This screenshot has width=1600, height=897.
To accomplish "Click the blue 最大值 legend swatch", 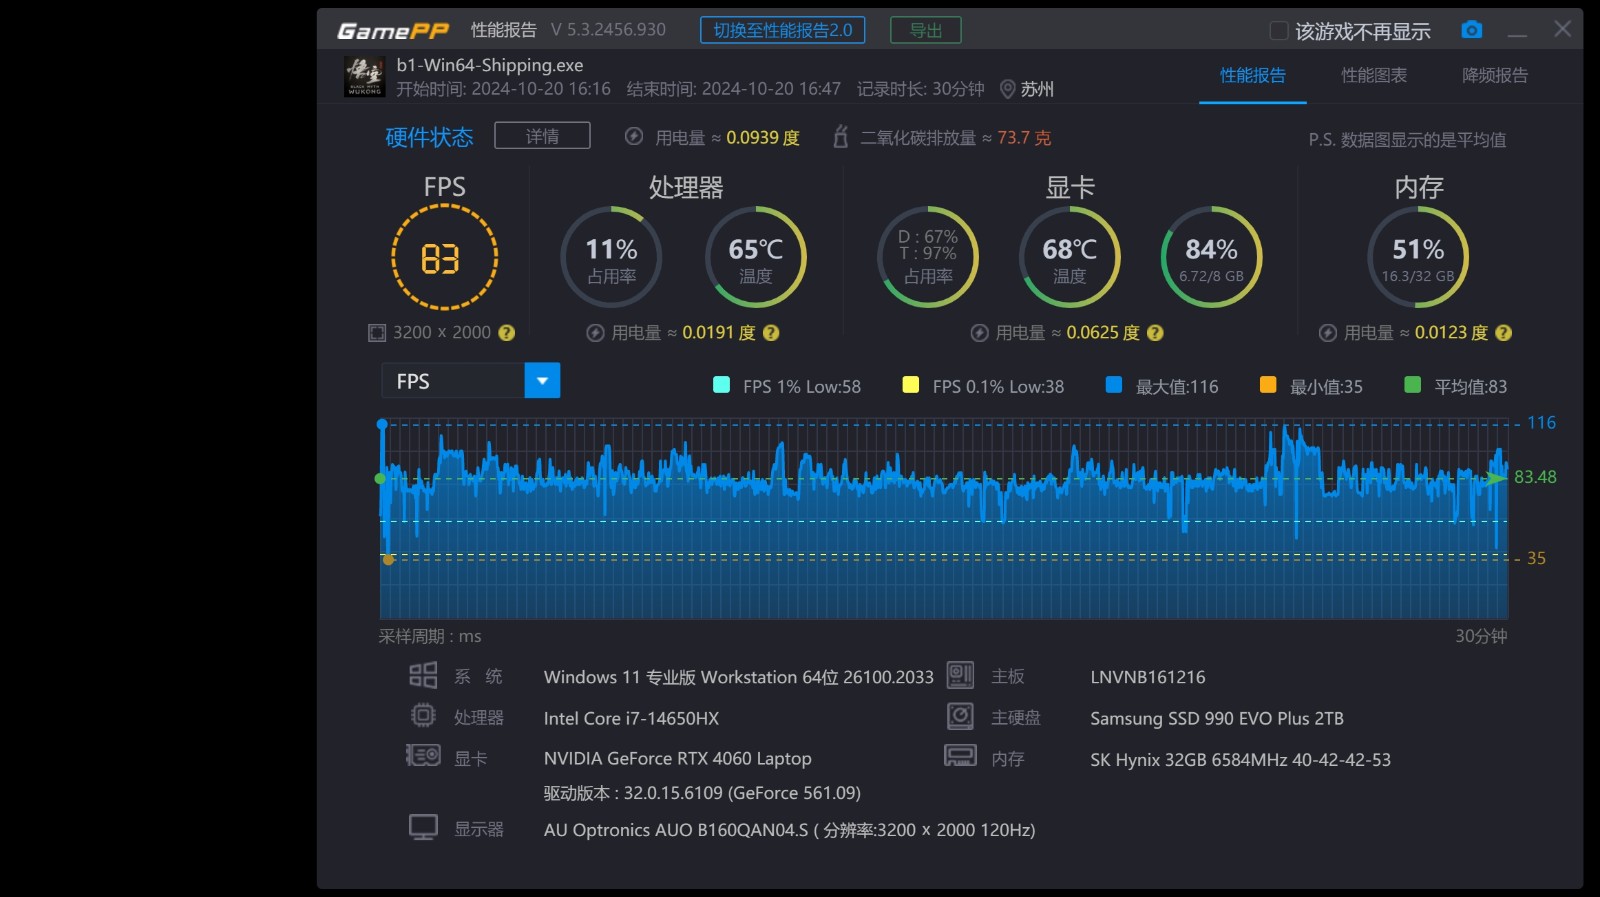I will (x=1114, y=385).
